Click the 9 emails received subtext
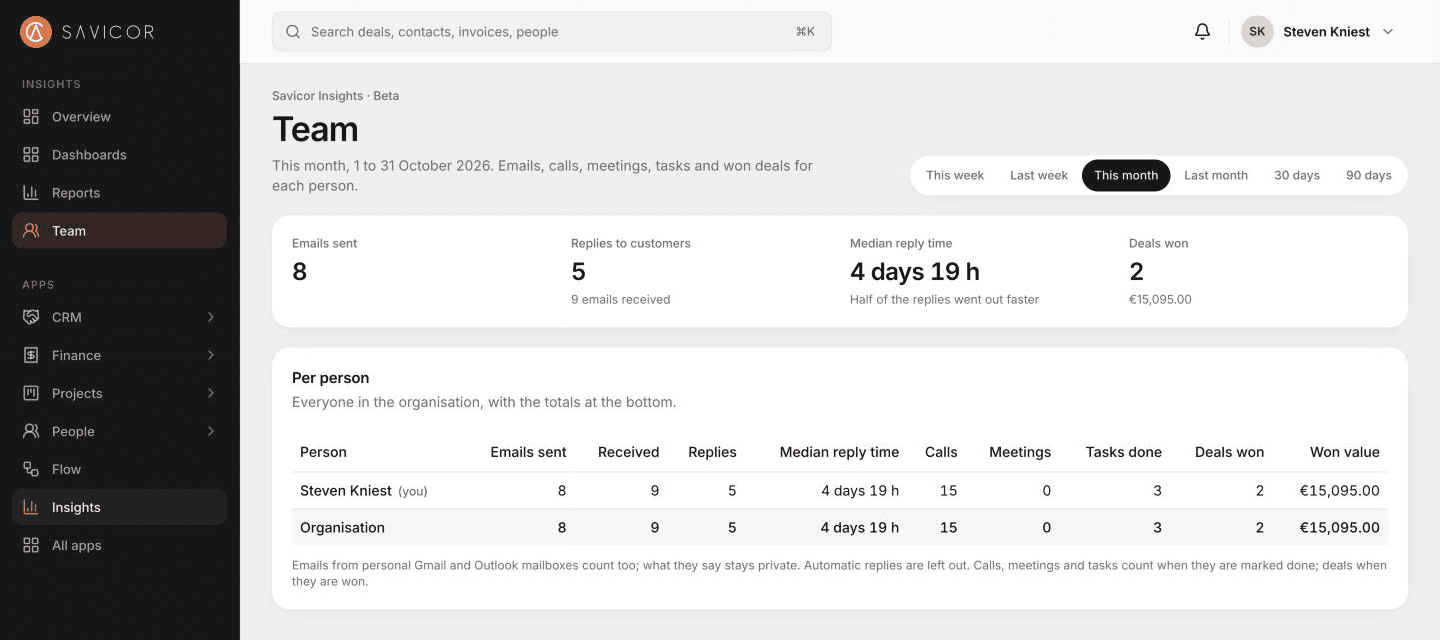 coord(621,299)
